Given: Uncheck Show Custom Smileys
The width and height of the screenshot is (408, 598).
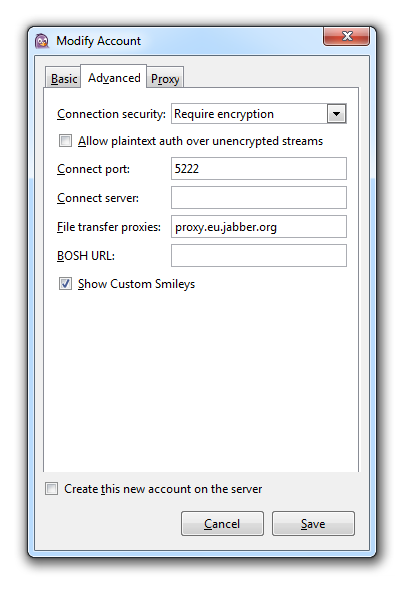Looking at the screenshot, I should (x=65, y=284).
